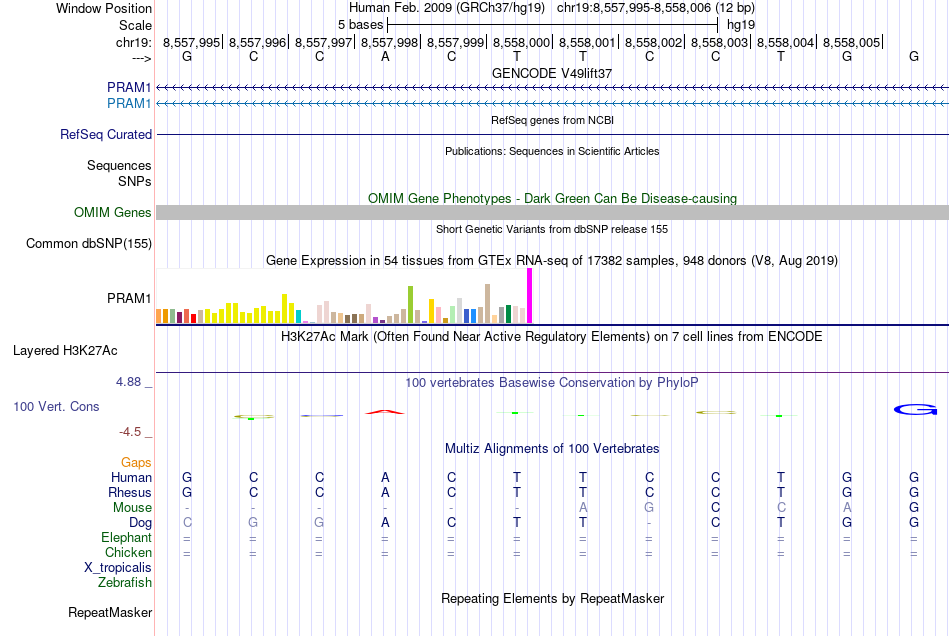The image size is (950, 636).
Task: Select the X_tropicalis species label
Action: 118,568
